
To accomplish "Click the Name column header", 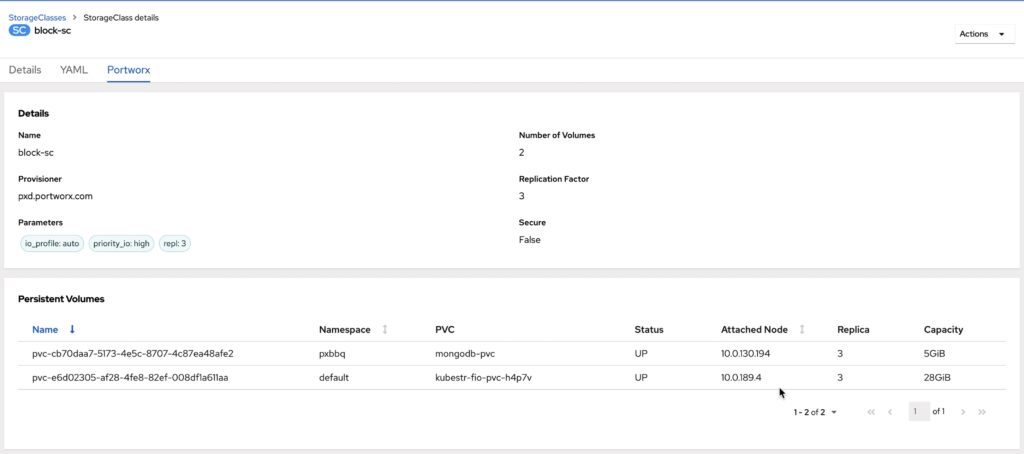I will (45, 330).
